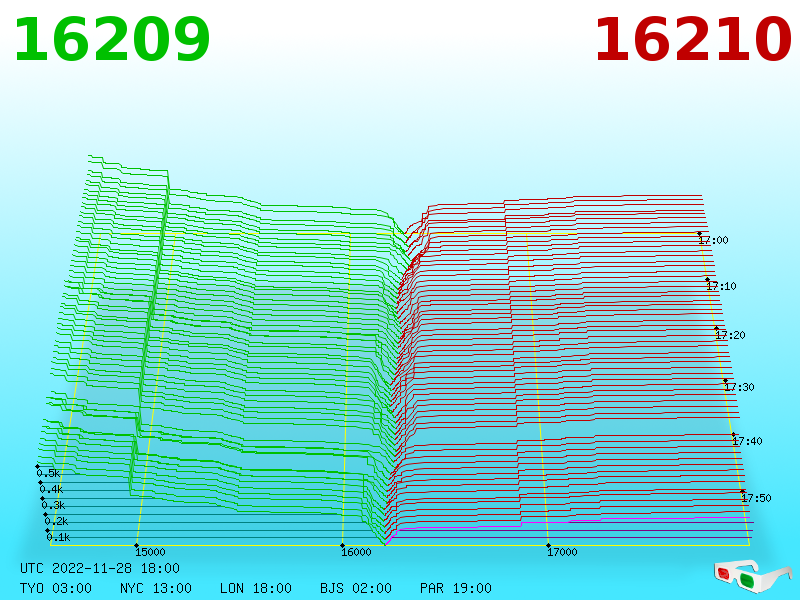Click the BJS 02:00 time label

[356, 588]
